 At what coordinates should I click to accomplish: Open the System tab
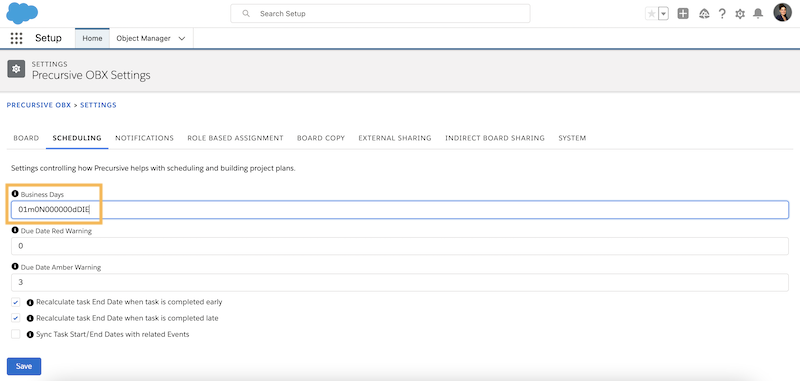coord(572,138)
